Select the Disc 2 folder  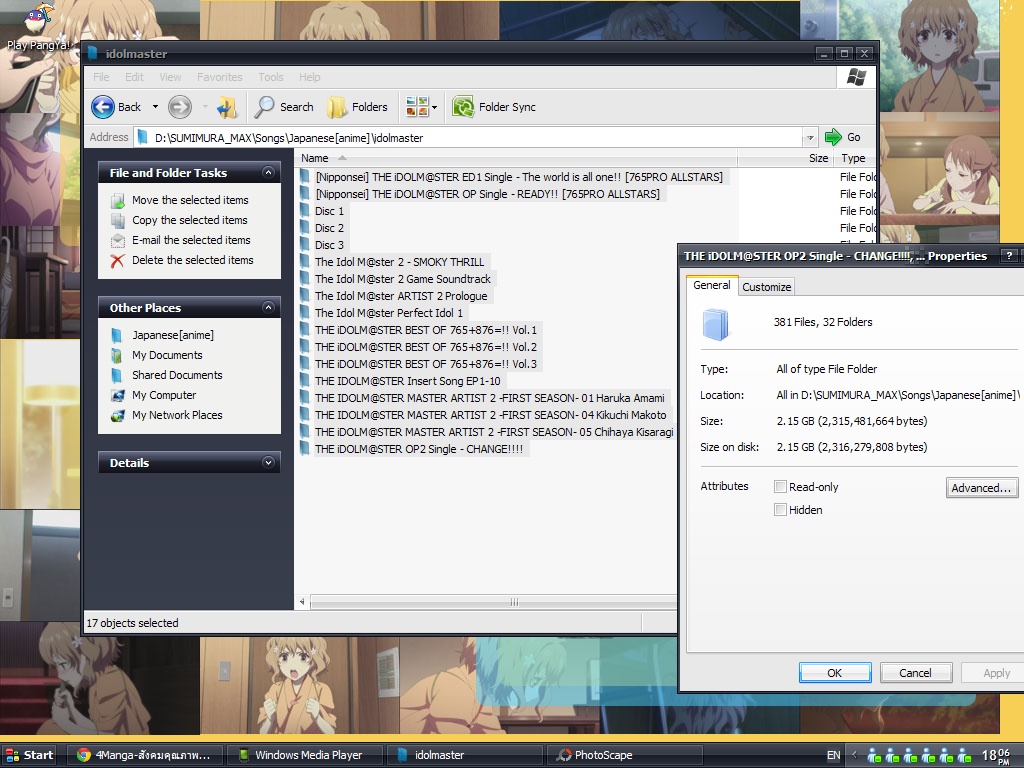[x=329, y=228]
